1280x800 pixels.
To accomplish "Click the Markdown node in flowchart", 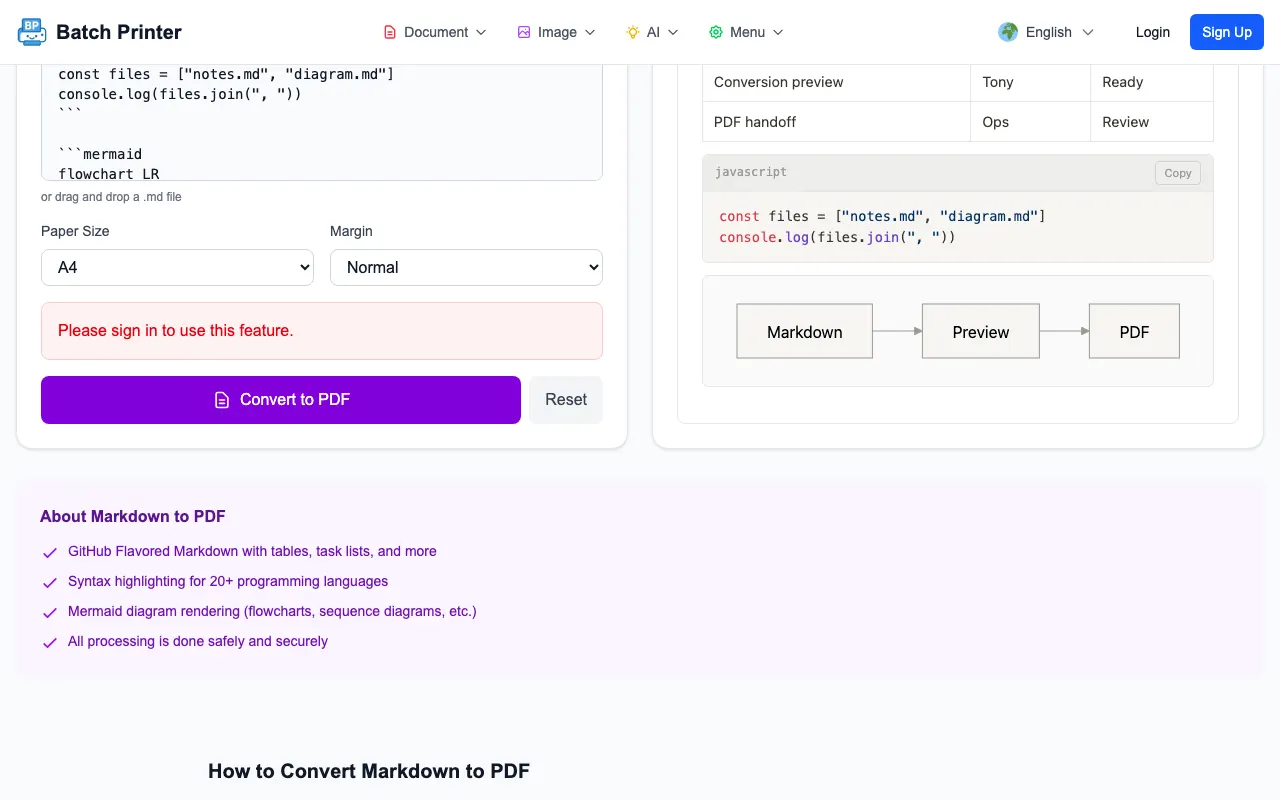I will (x=805, y=331).
